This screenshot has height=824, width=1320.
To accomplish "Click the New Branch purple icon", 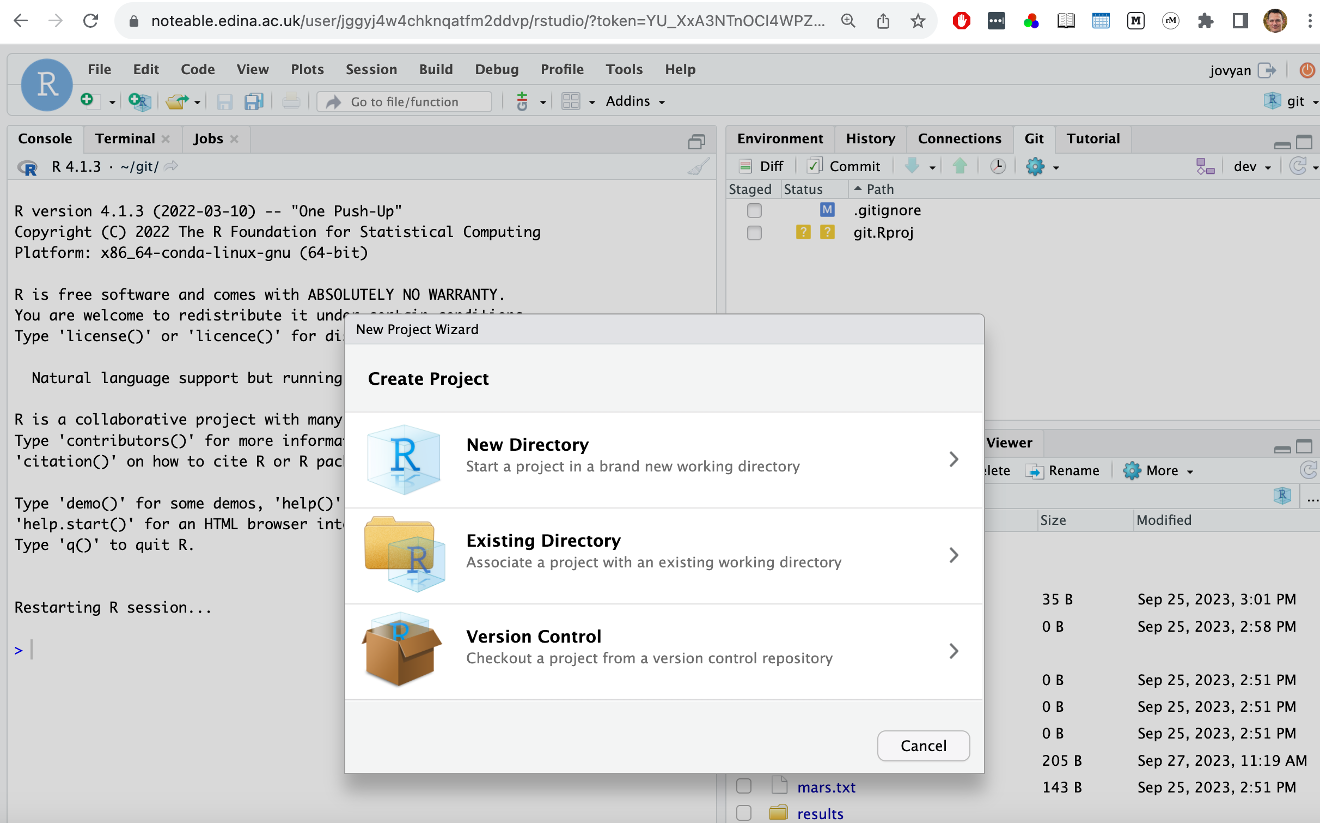I will pos(1205,166).
